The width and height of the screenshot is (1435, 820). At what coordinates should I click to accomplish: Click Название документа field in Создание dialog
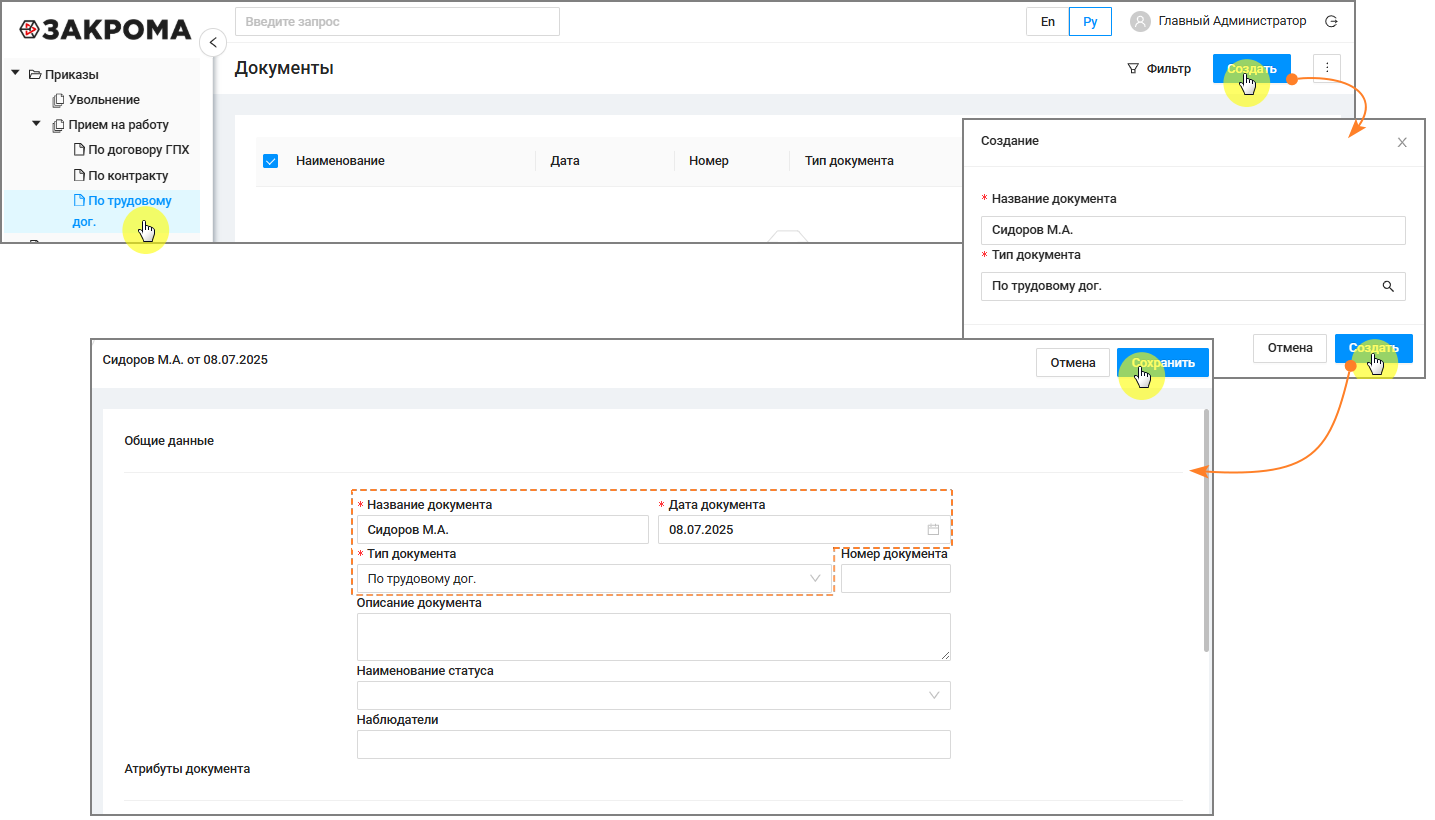pyautogui.click(x=1193, y=230)
